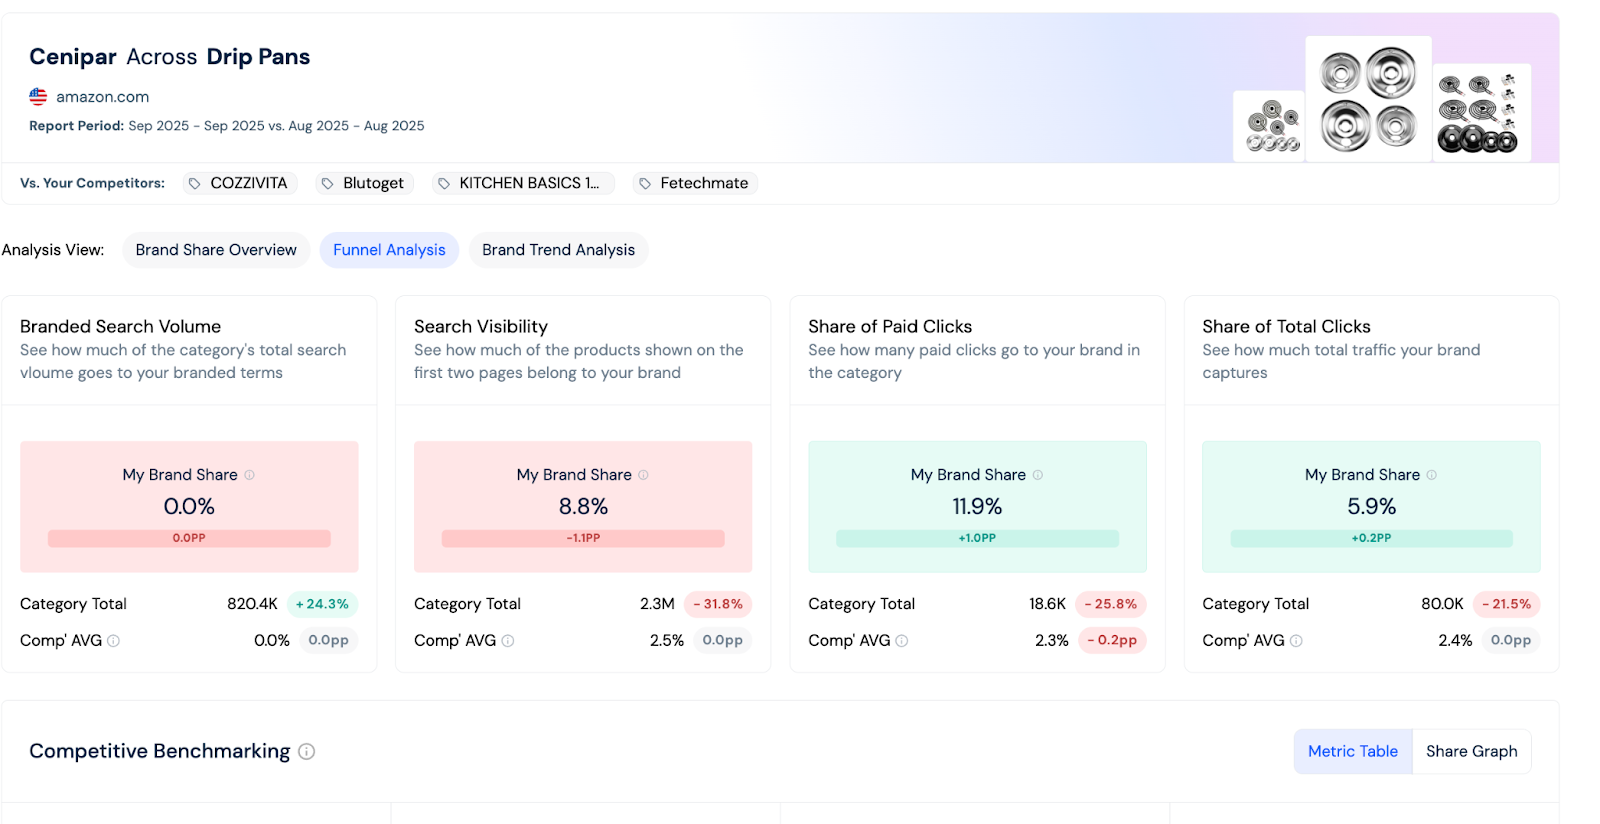Click info icon next to Competitive Benchmarking

tap(307, 752)
